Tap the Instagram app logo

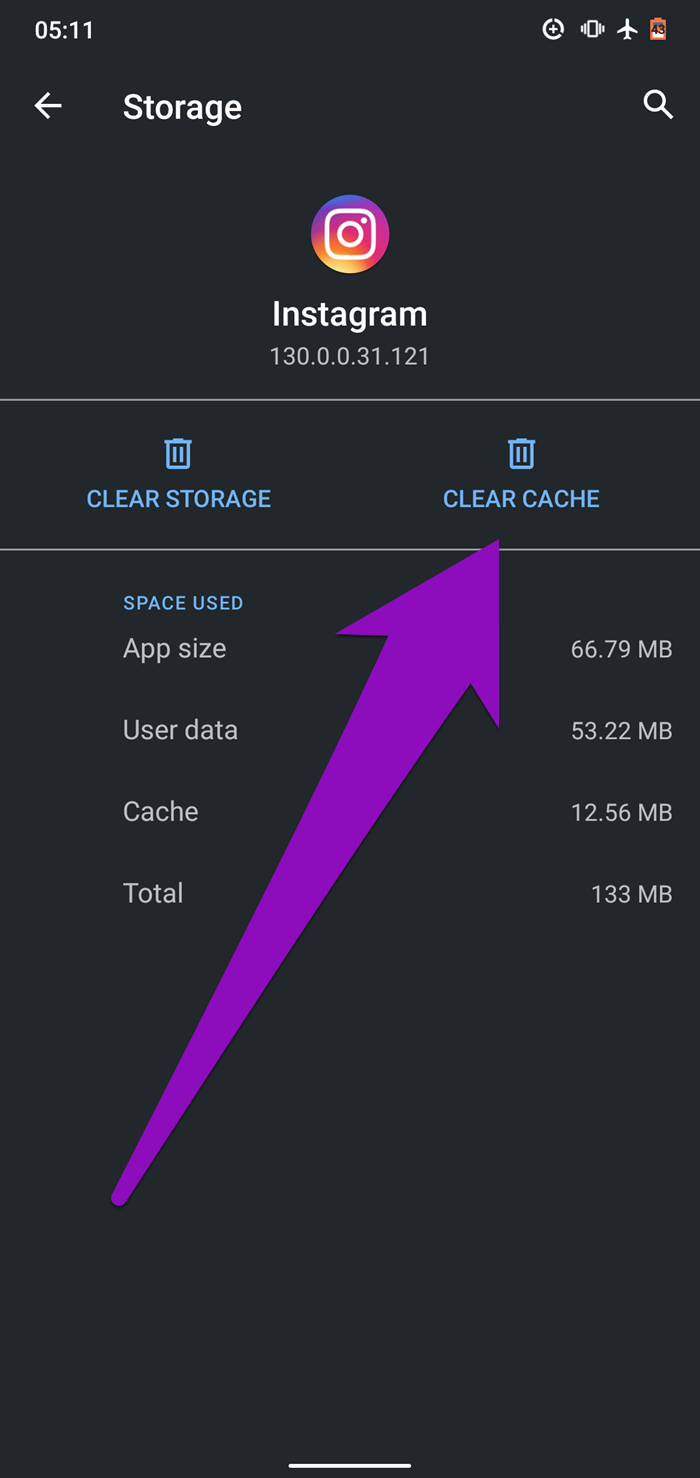click(x=350, y=234)
